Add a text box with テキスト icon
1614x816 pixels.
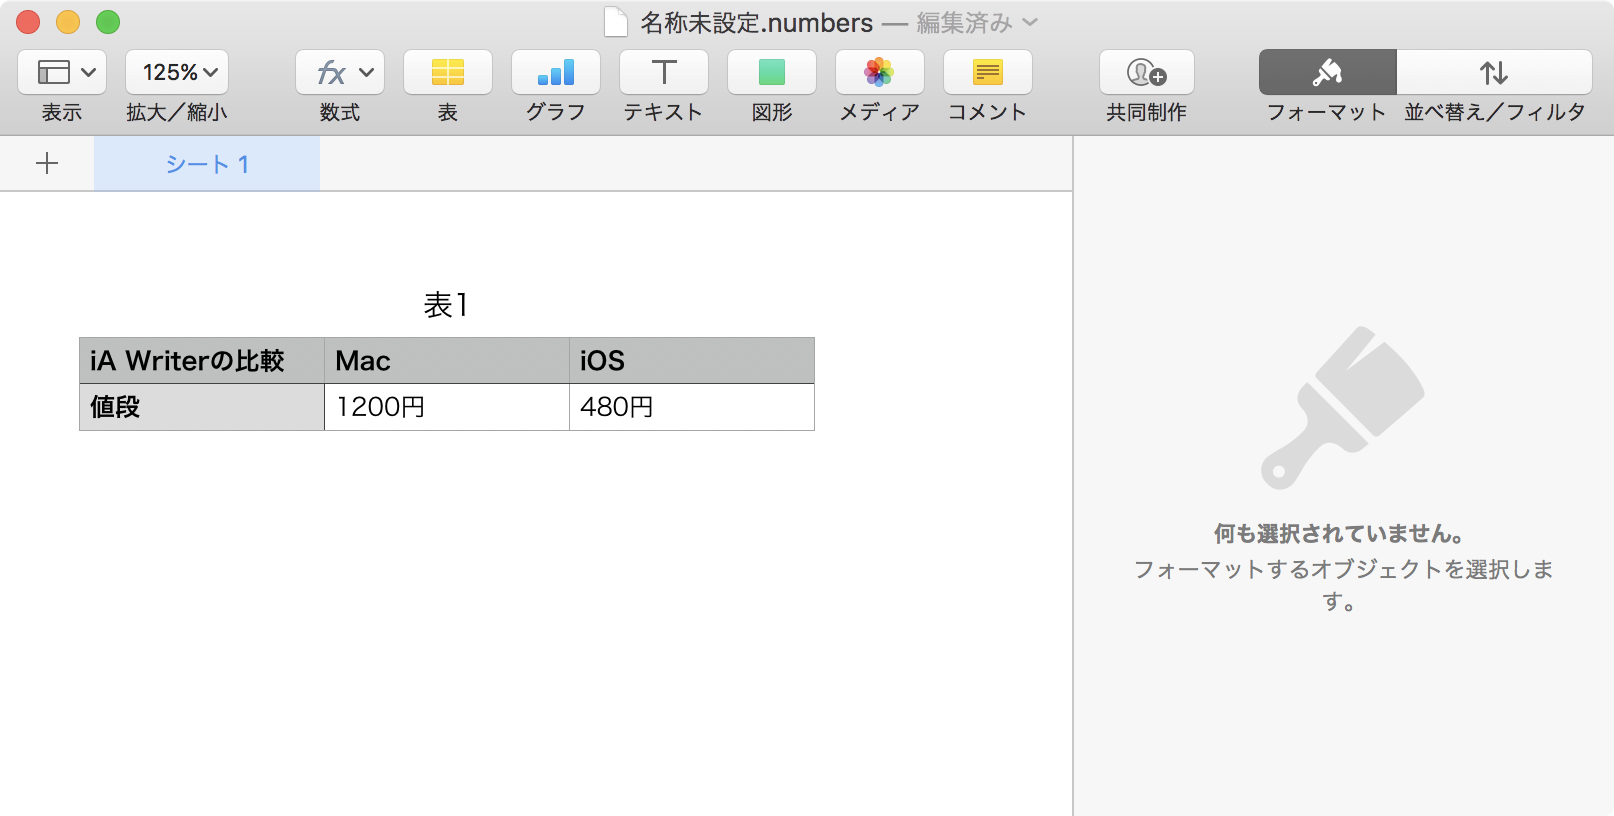664,73
